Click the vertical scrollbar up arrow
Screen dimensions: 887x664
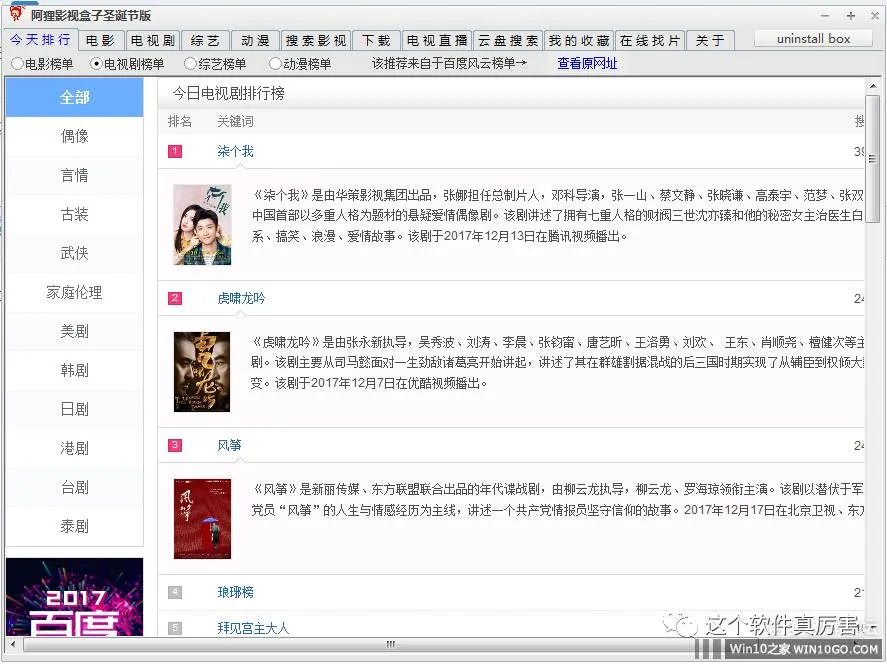(x=872, y=86)
